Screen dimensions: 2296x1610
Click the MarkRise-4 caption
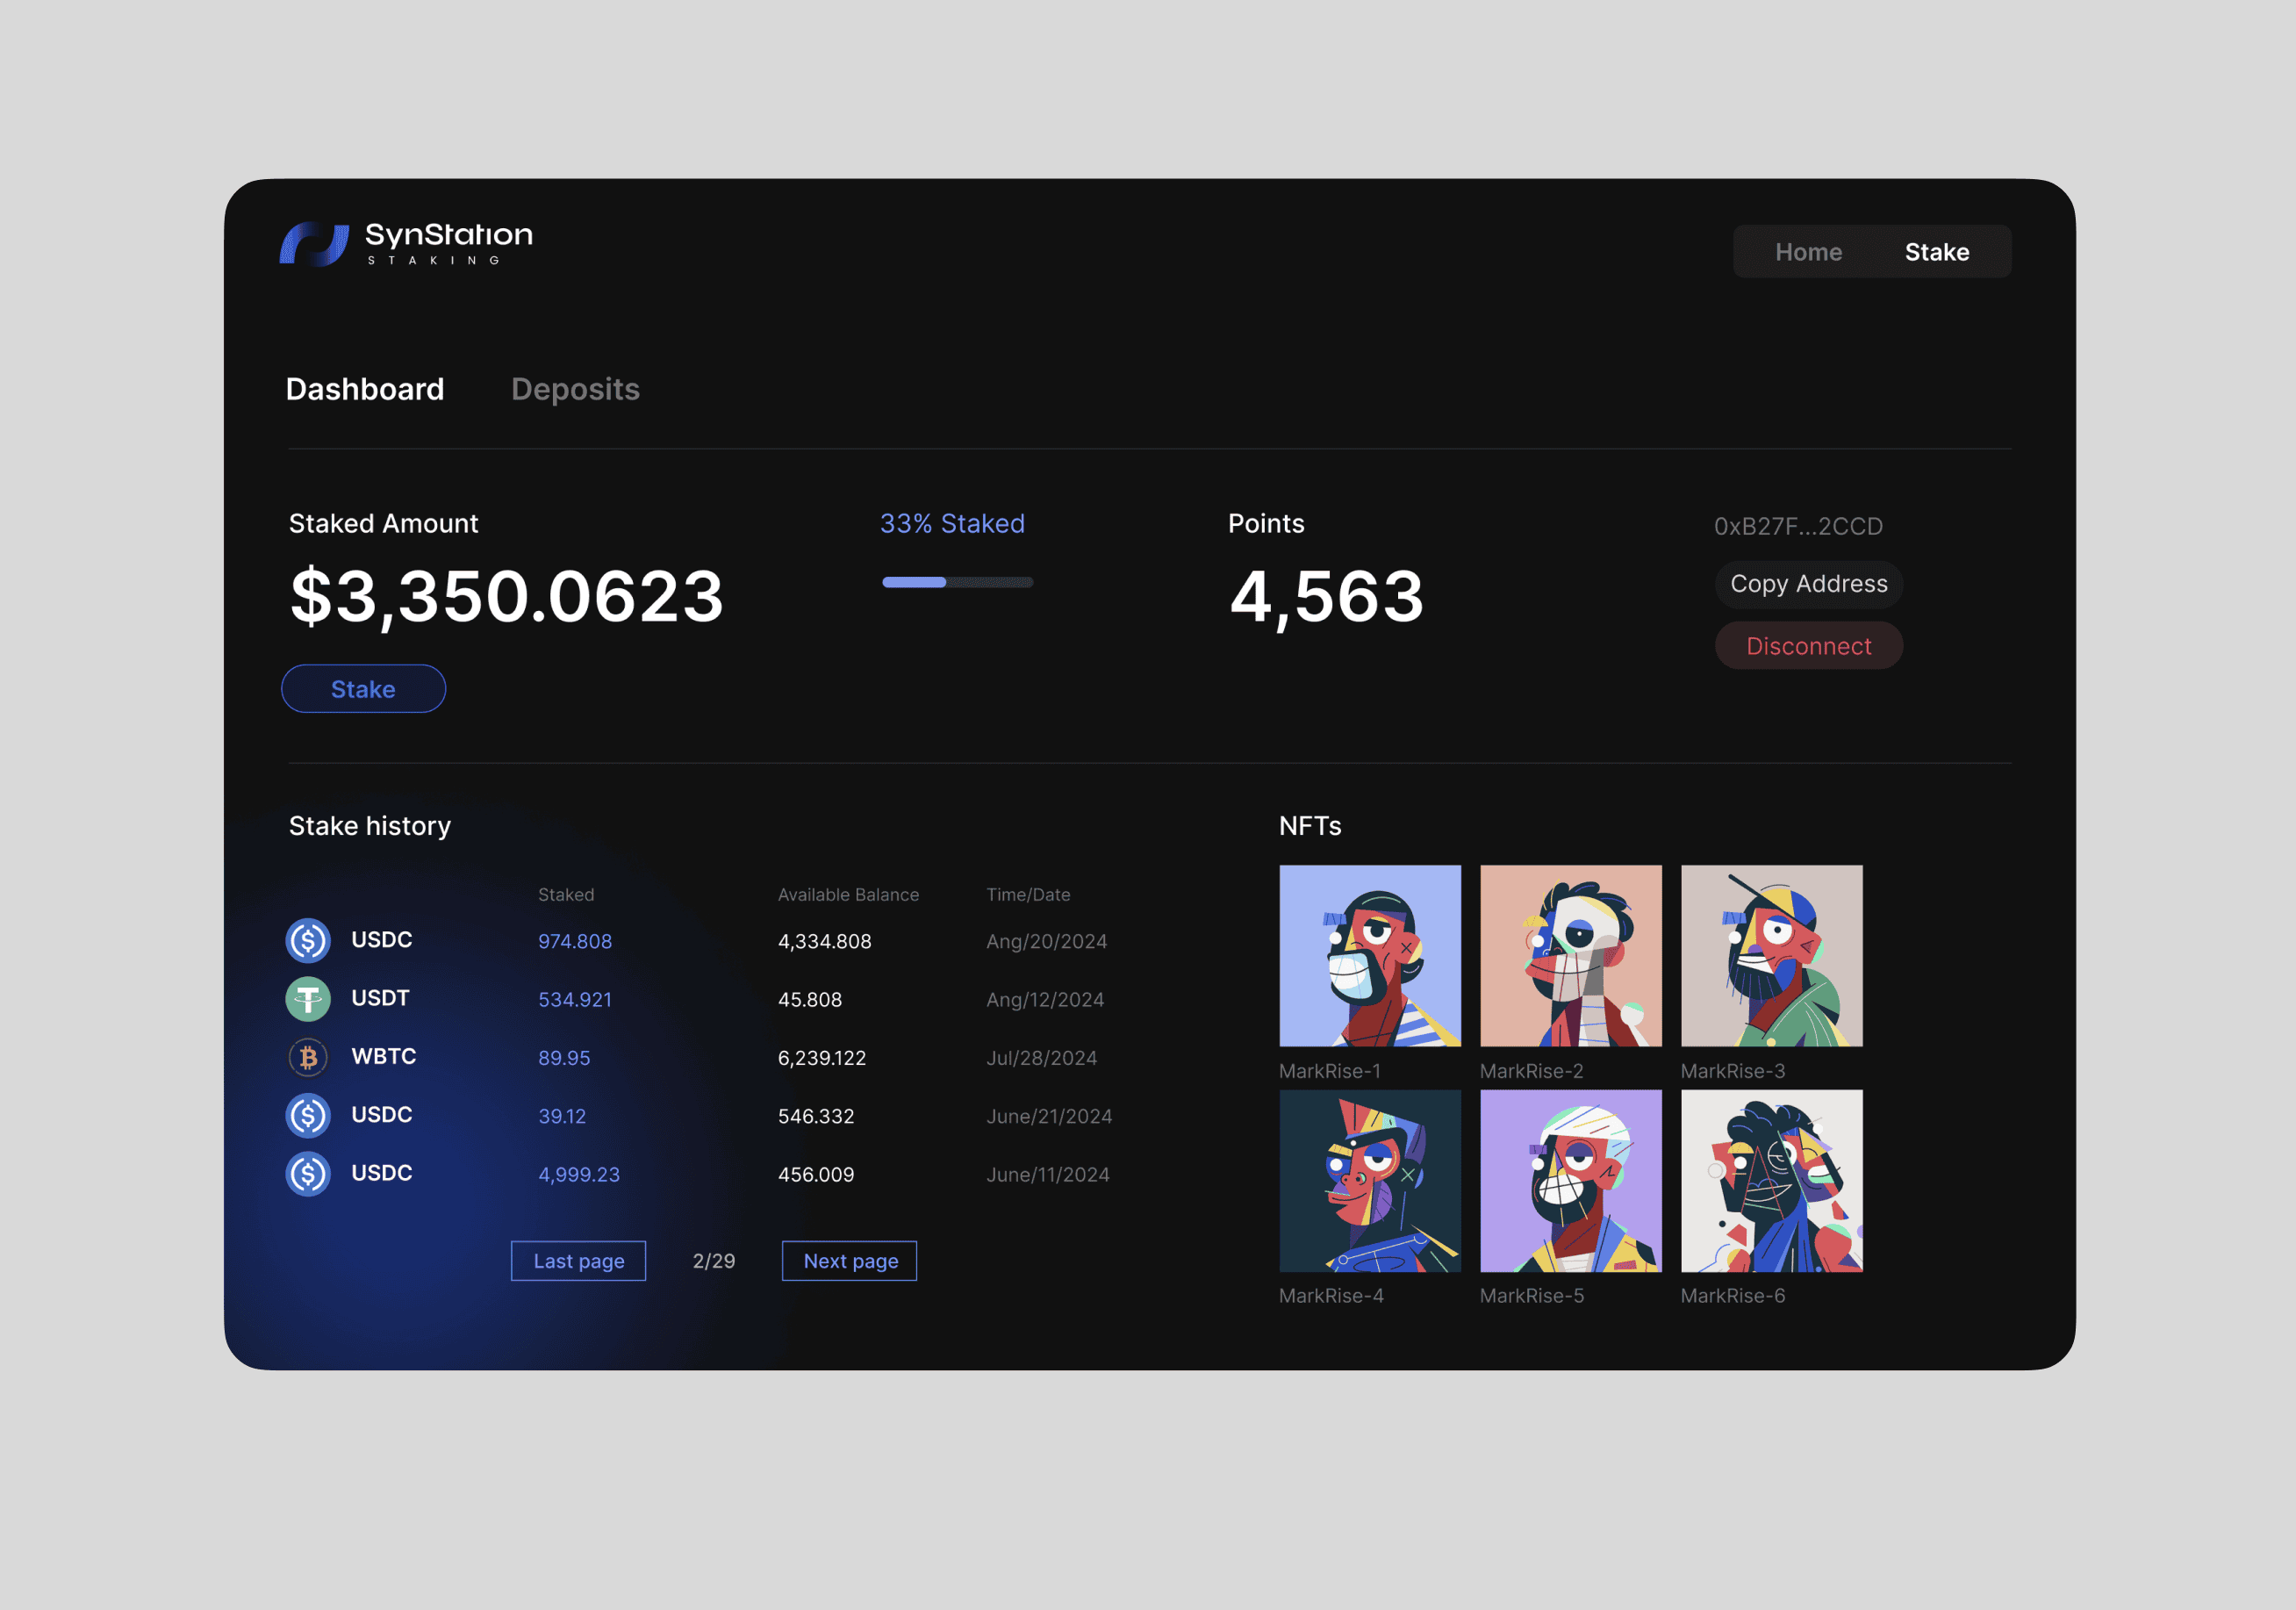tap(1331, 1295)
